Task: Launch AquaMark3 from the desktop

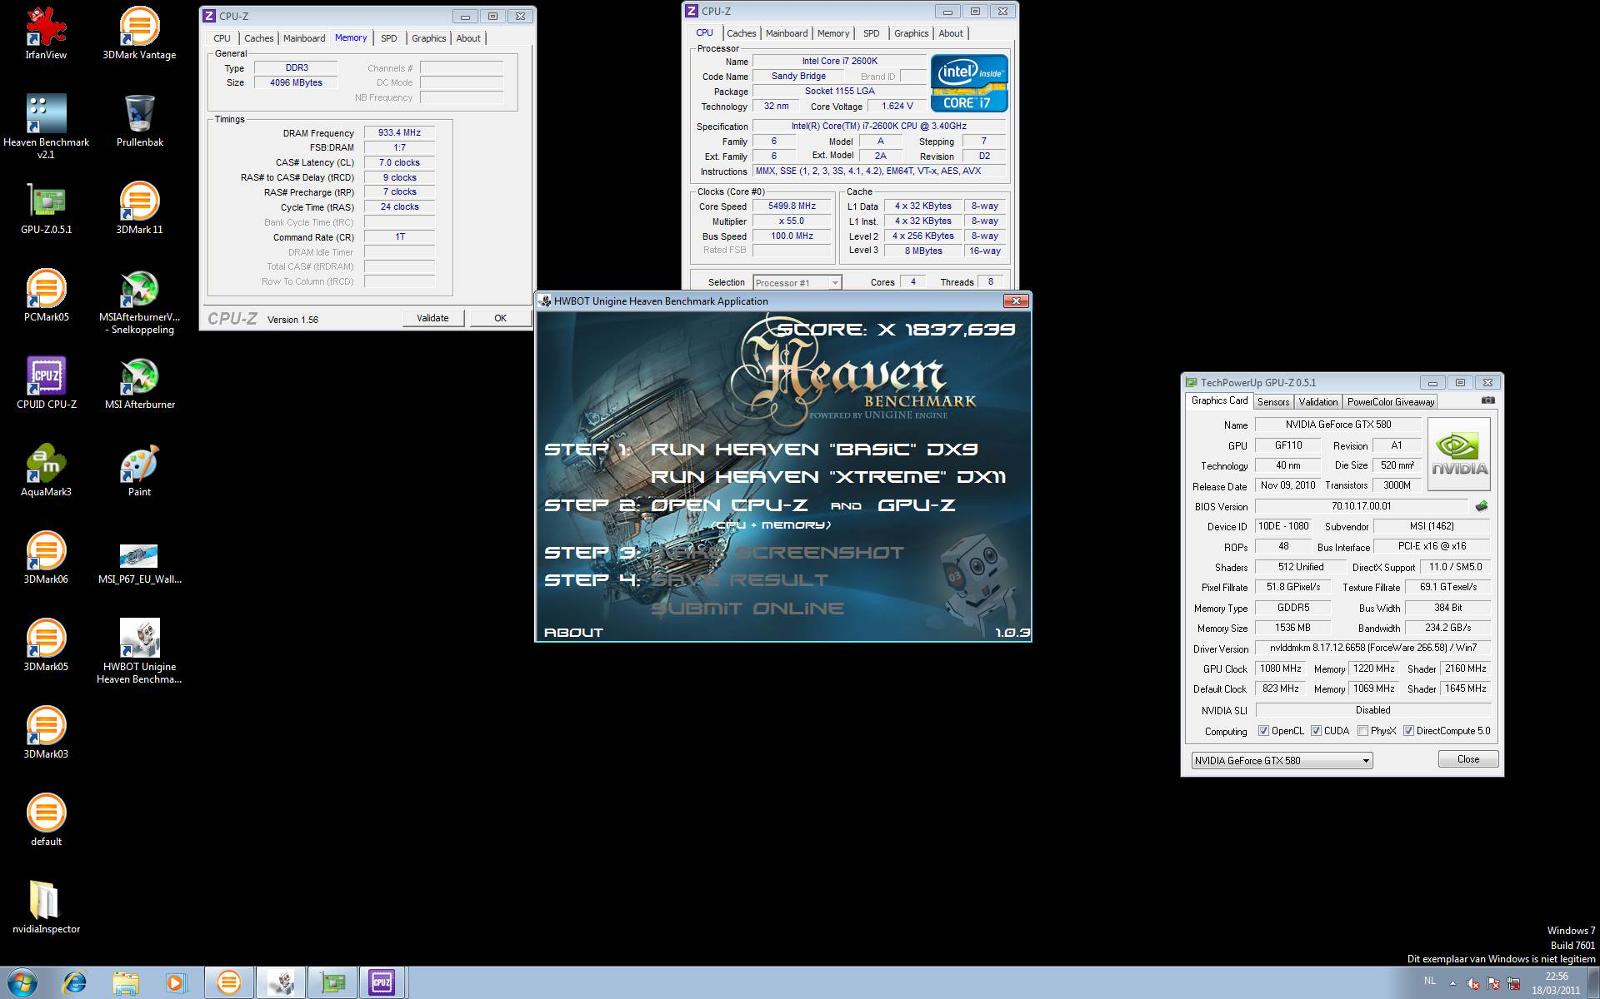Action: click(x=46, y=470)
